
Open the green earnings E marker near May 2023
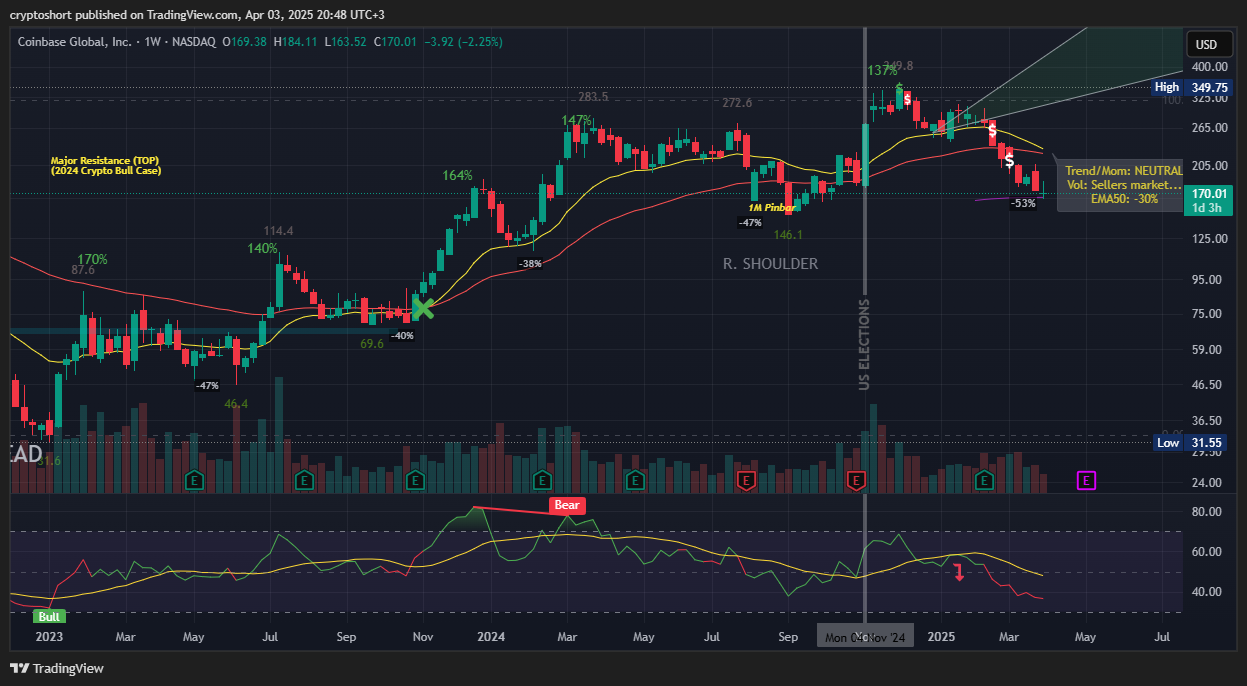pyautogui.click(x=195, y=481)
